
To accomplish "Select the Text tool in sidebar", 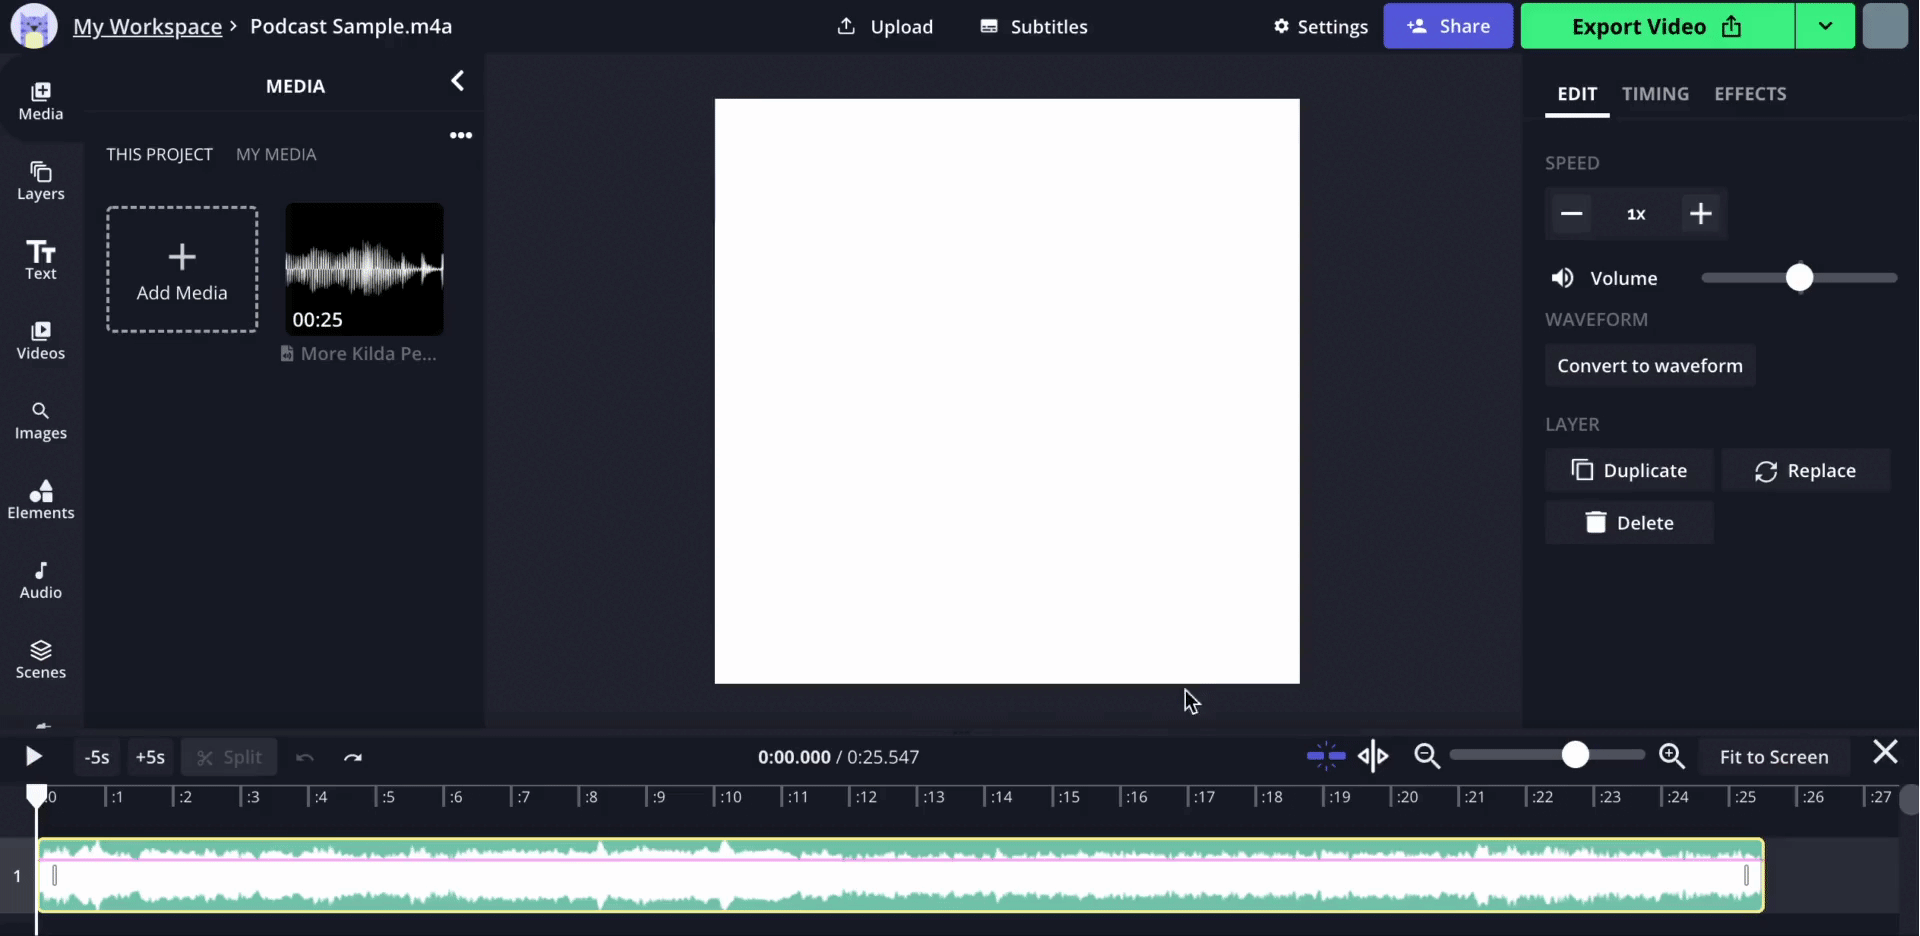I will (40, 260).
